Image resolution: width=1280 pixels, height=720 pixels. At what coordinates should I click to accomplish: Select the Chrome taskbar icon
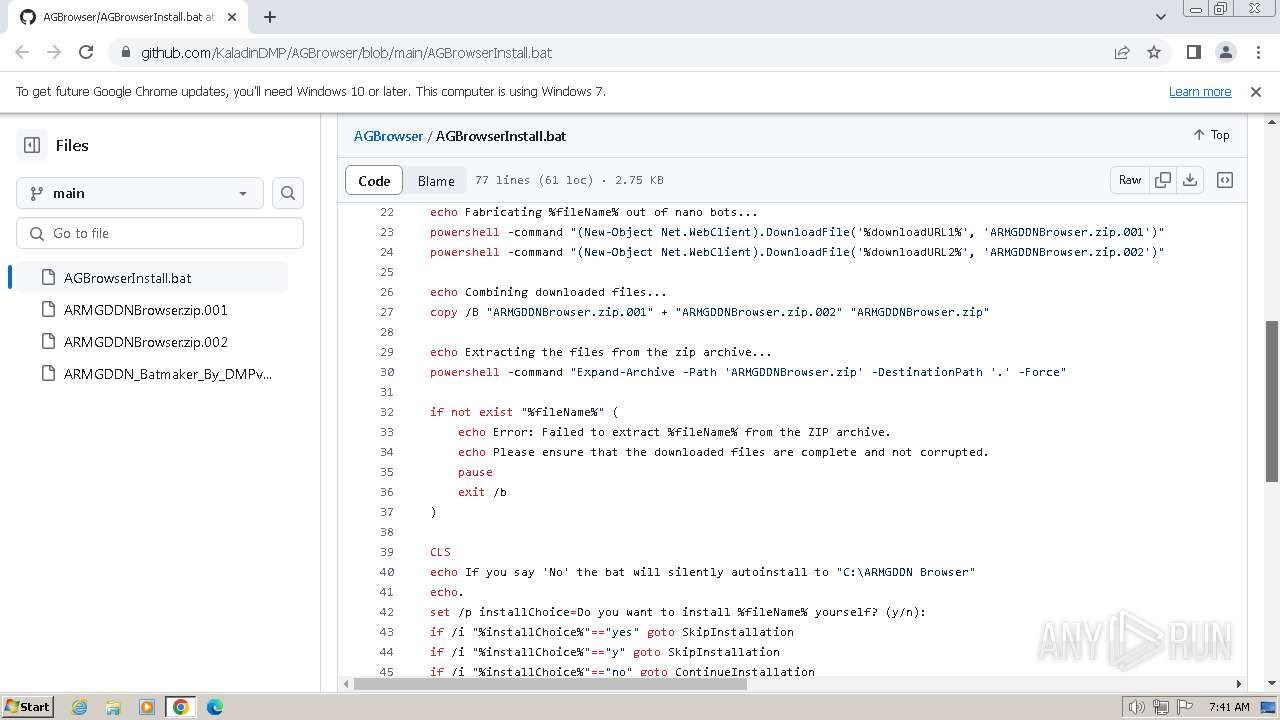[x=181, y=707]
